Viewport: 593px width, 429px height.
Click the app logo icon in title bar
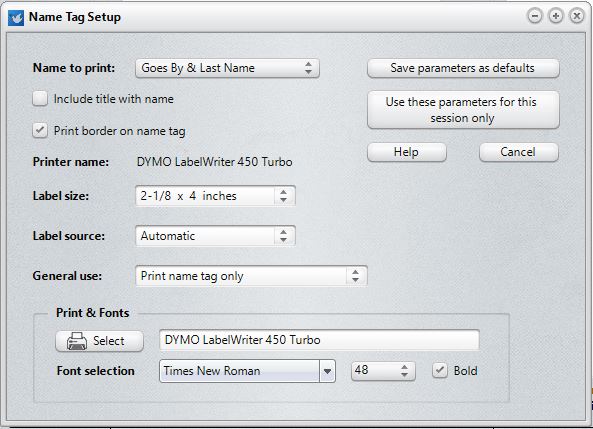[x=16, y=17]
